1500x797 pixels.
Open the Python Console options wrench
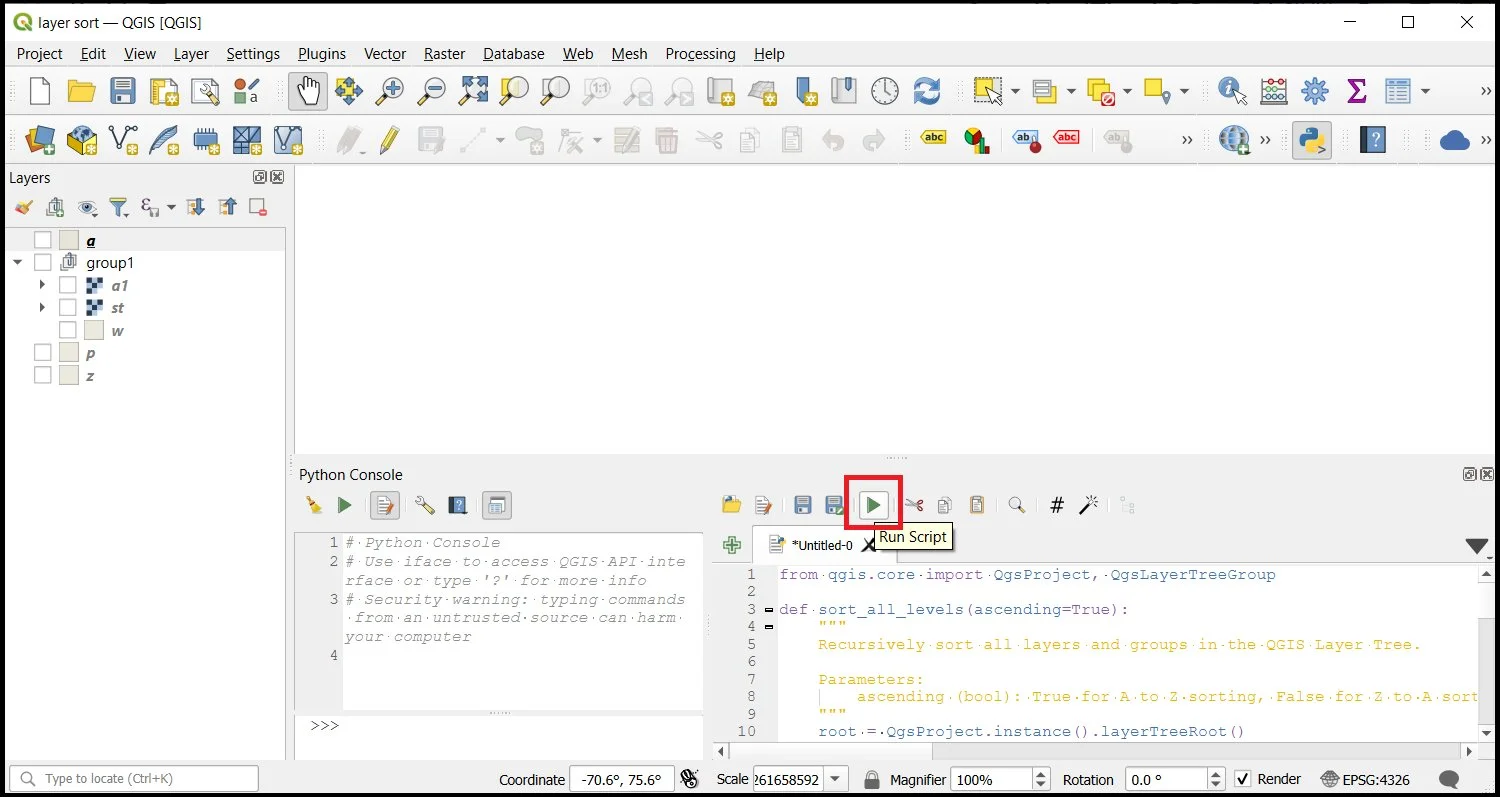pyautogui.click(x=424, y=505)
